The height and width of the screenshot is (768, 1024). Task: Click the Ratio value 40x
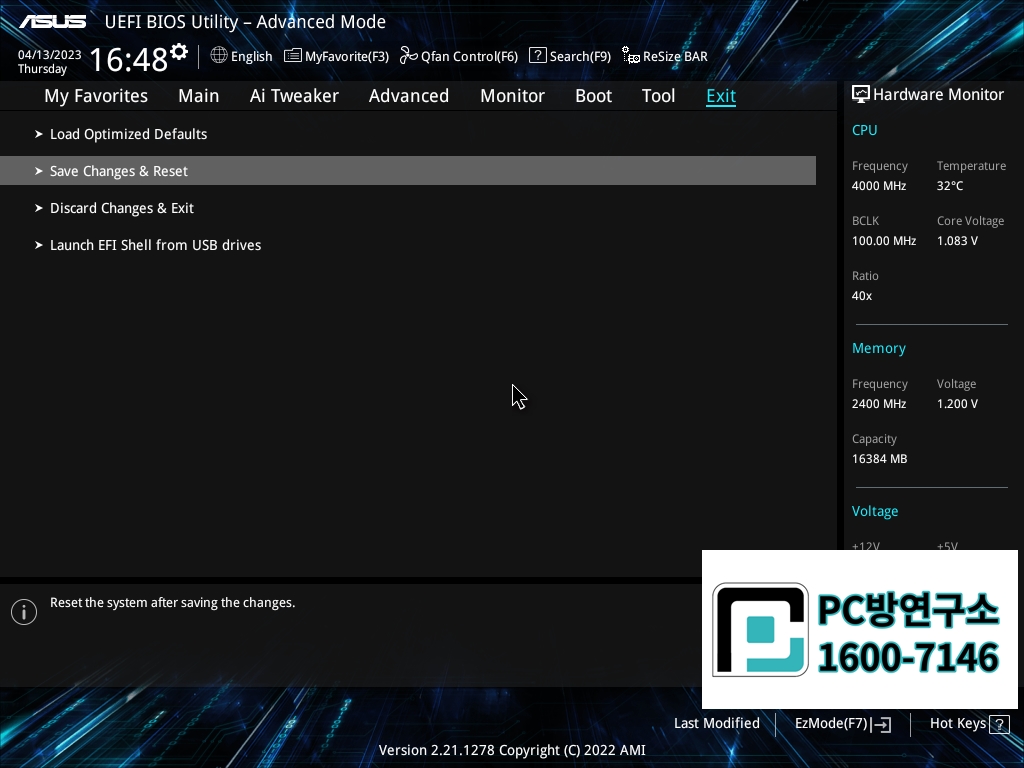coord(861,296)
